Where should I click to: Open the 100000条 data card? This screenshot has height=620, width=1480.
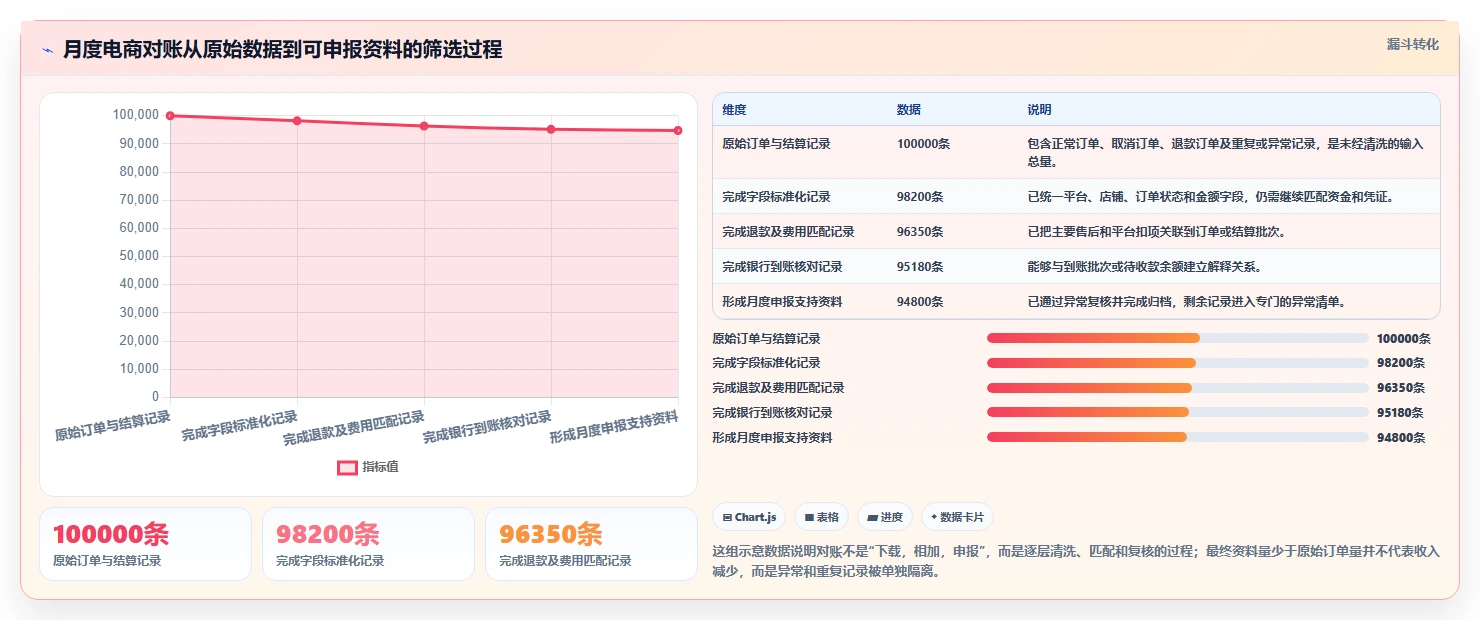[145, 544]
